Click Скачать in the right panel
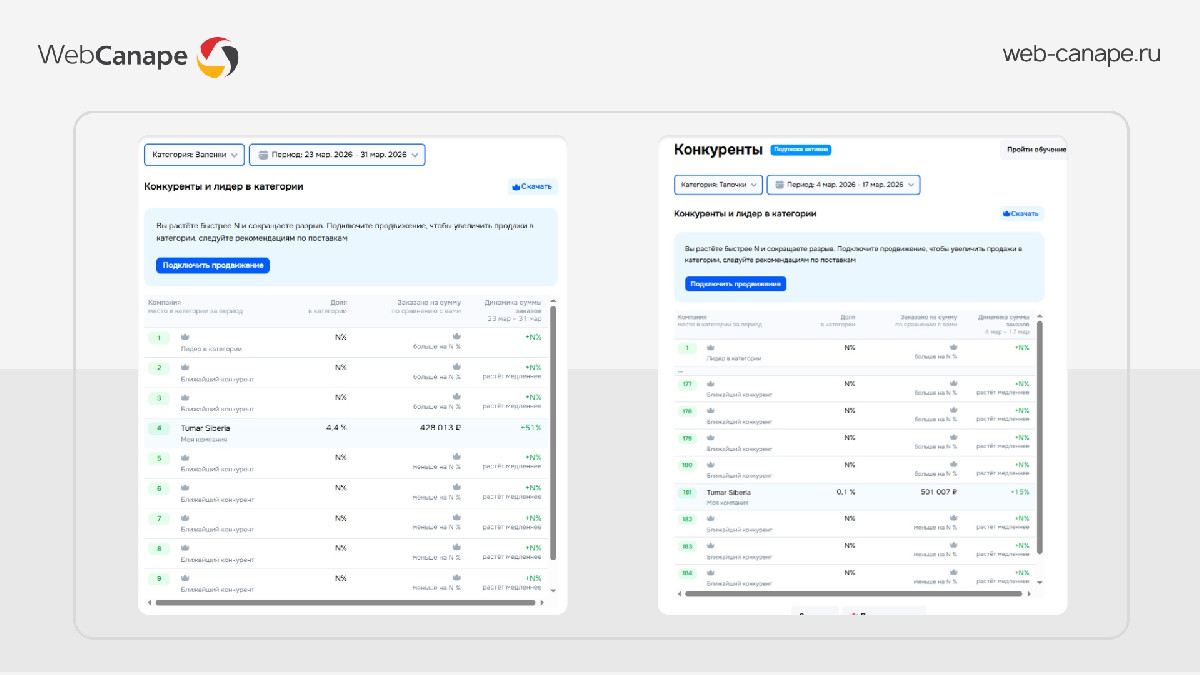 click(x=1022, y=213)
